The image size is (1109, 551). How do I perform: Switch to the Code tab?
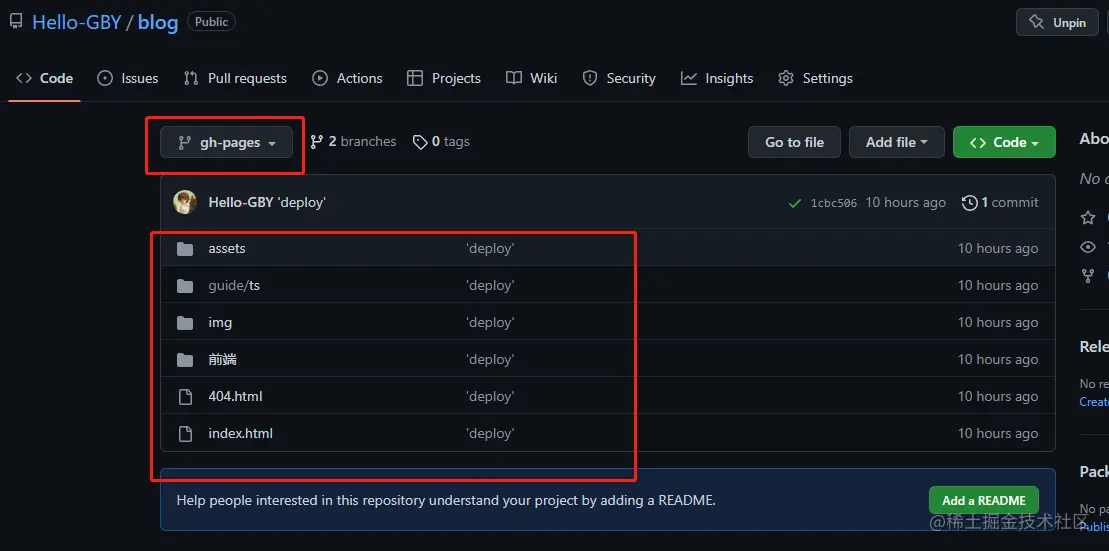[x=45, y=79]
